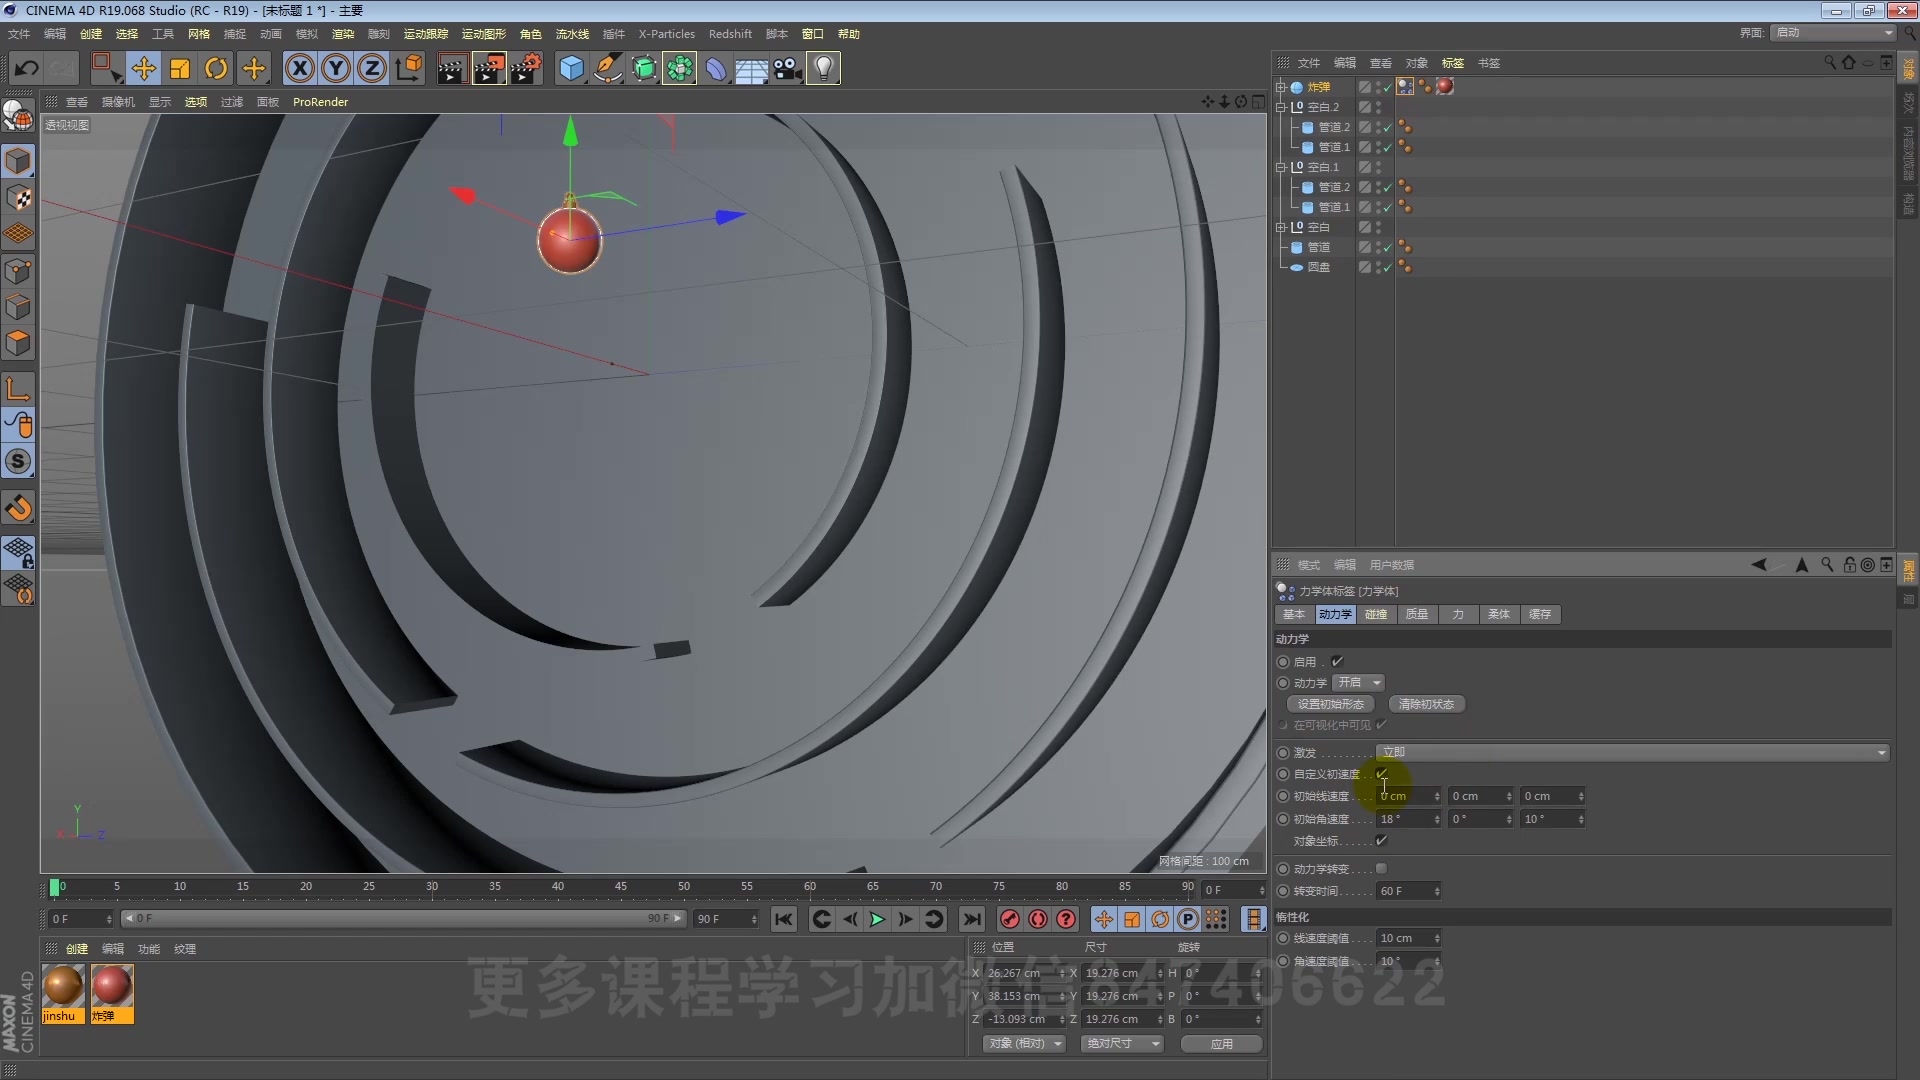Collapse the 空白.2 null tree group

tap(1281, 107)
